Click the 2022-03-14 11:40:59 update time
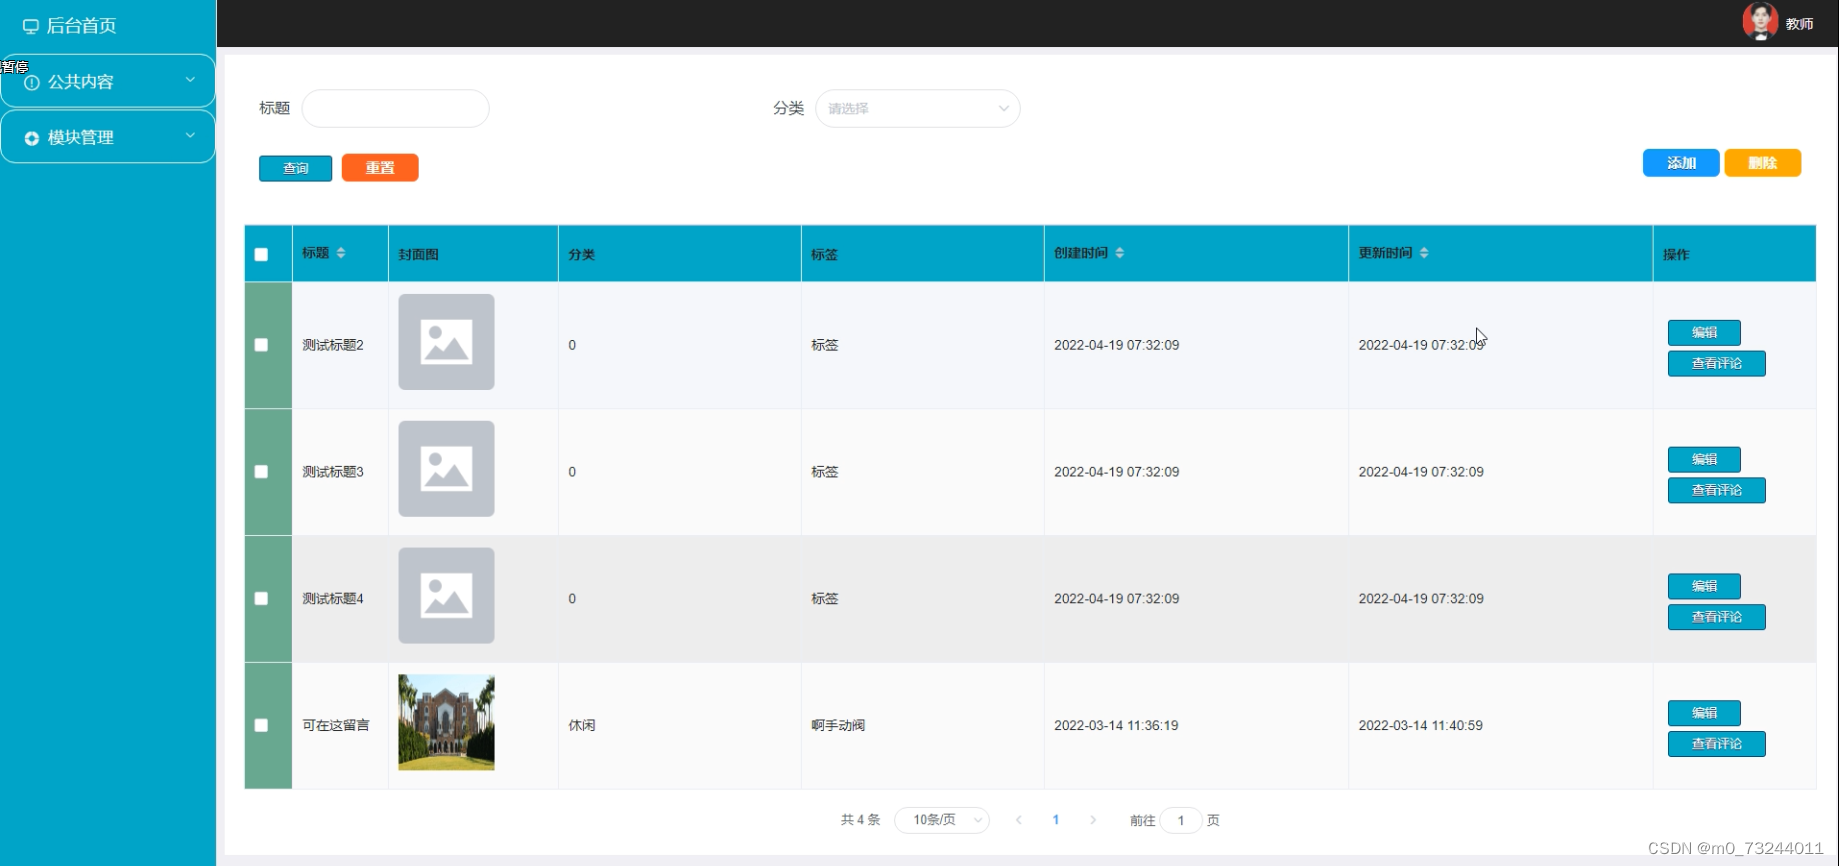The width and height of the screenshot is (1839, 866). (x=1420, y=726)
